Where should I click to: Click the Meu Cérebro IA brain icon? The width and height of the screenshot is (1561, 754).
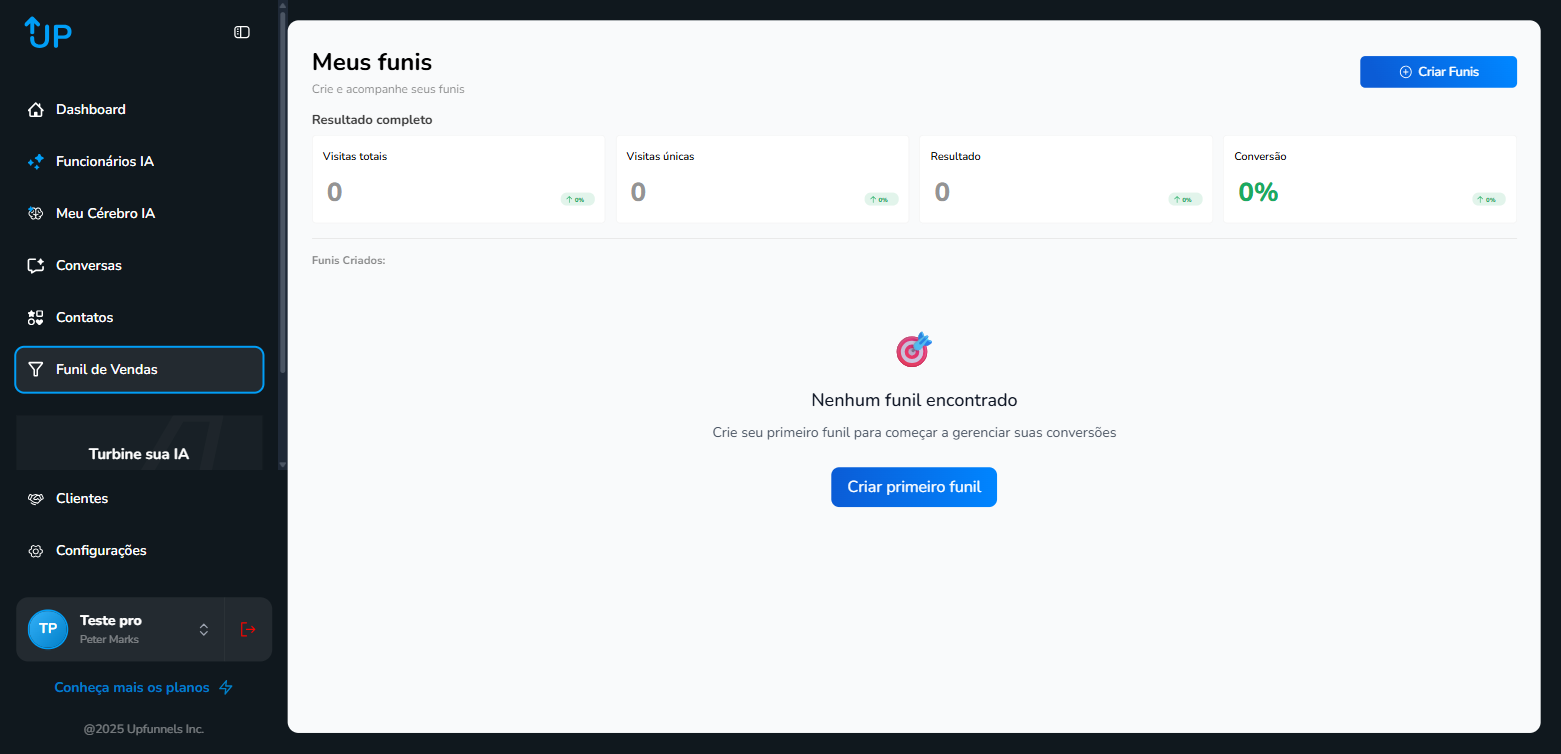pos(36,214)
